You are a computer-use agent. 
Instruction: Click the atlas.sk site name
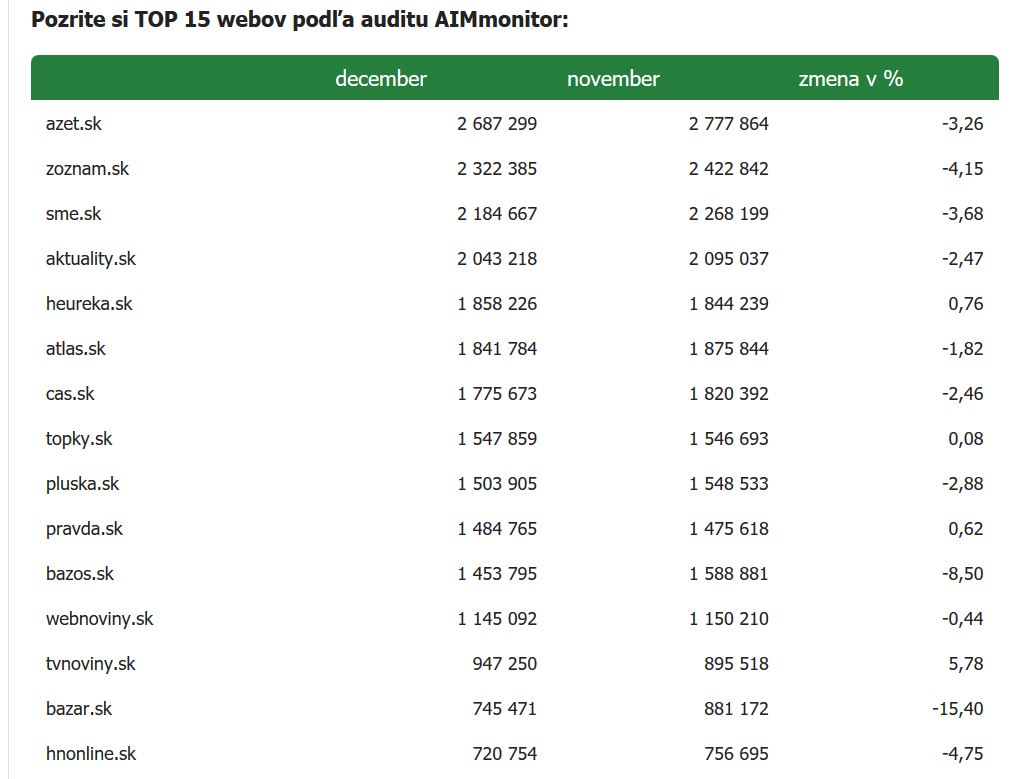75,349
